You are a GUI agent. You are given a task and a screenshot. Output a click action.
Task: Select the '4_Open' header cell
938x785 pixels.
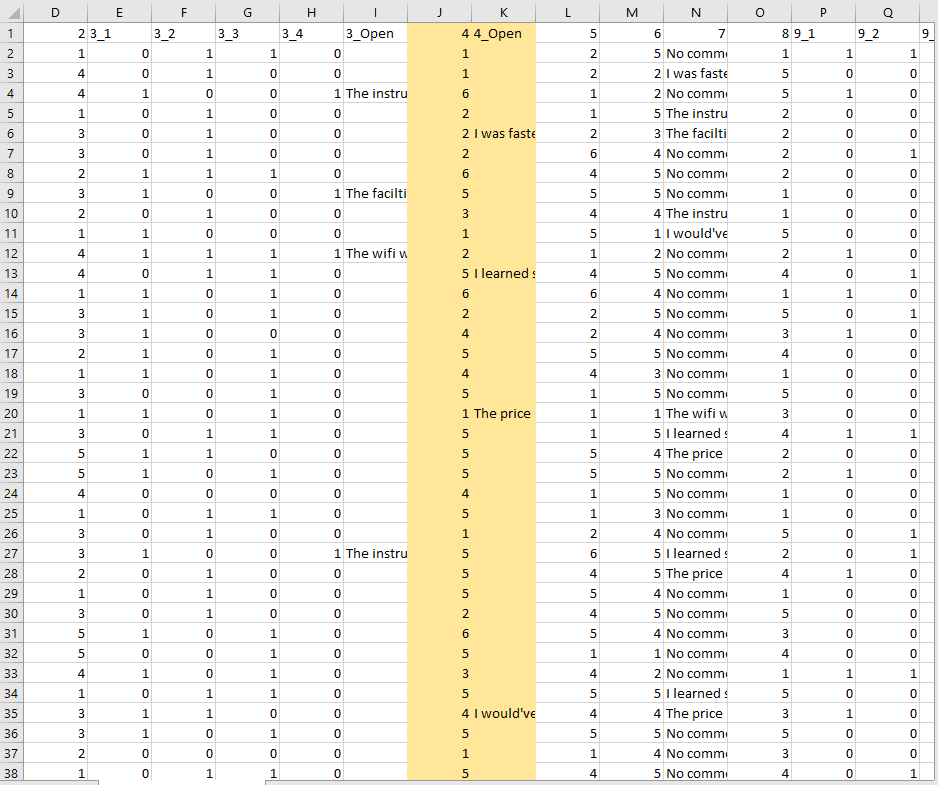pos(503,33)
